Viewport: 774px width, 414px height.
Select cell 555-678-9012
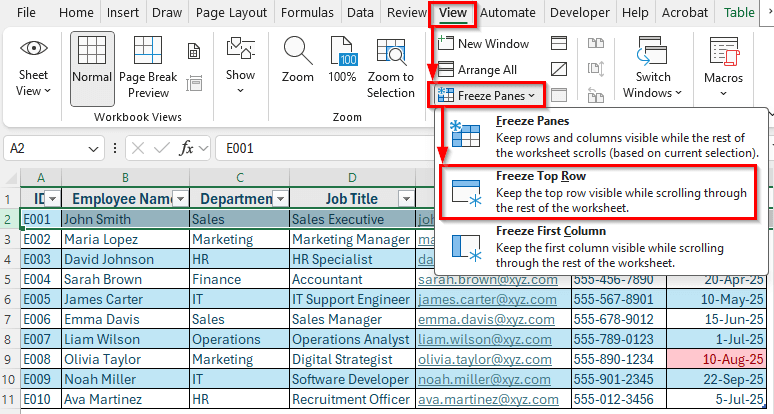pyautogui.click(x=619, y=319)
